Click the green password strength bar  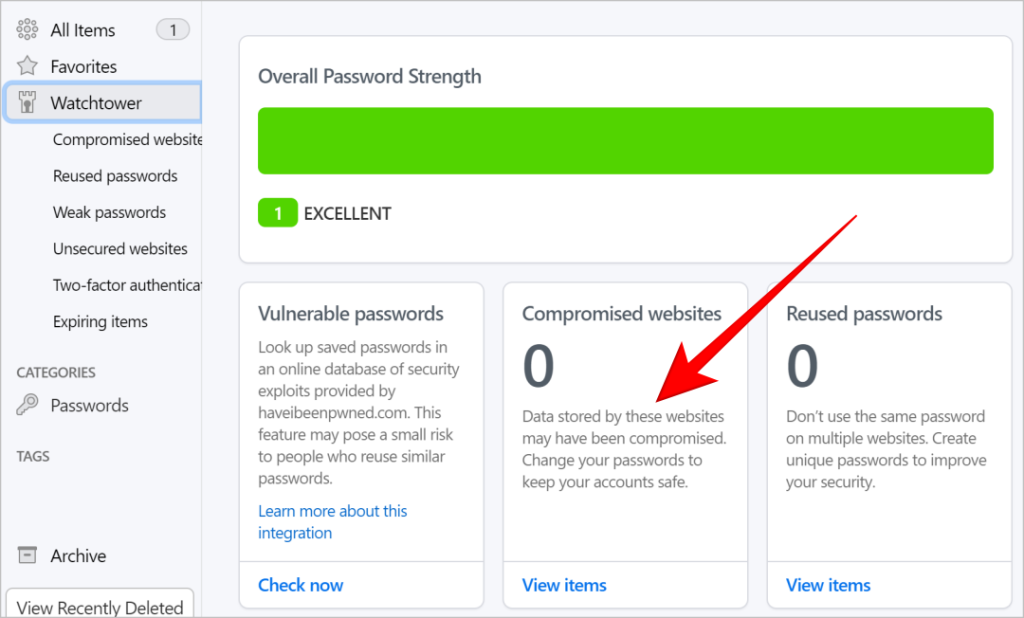[625, 141]
